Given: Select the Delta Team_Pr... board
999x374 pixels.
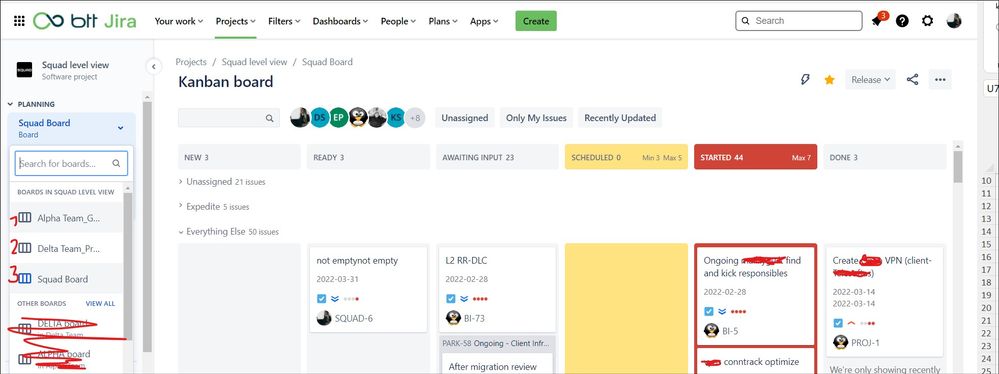Looking at the screenshot, I should pos(66,248).
